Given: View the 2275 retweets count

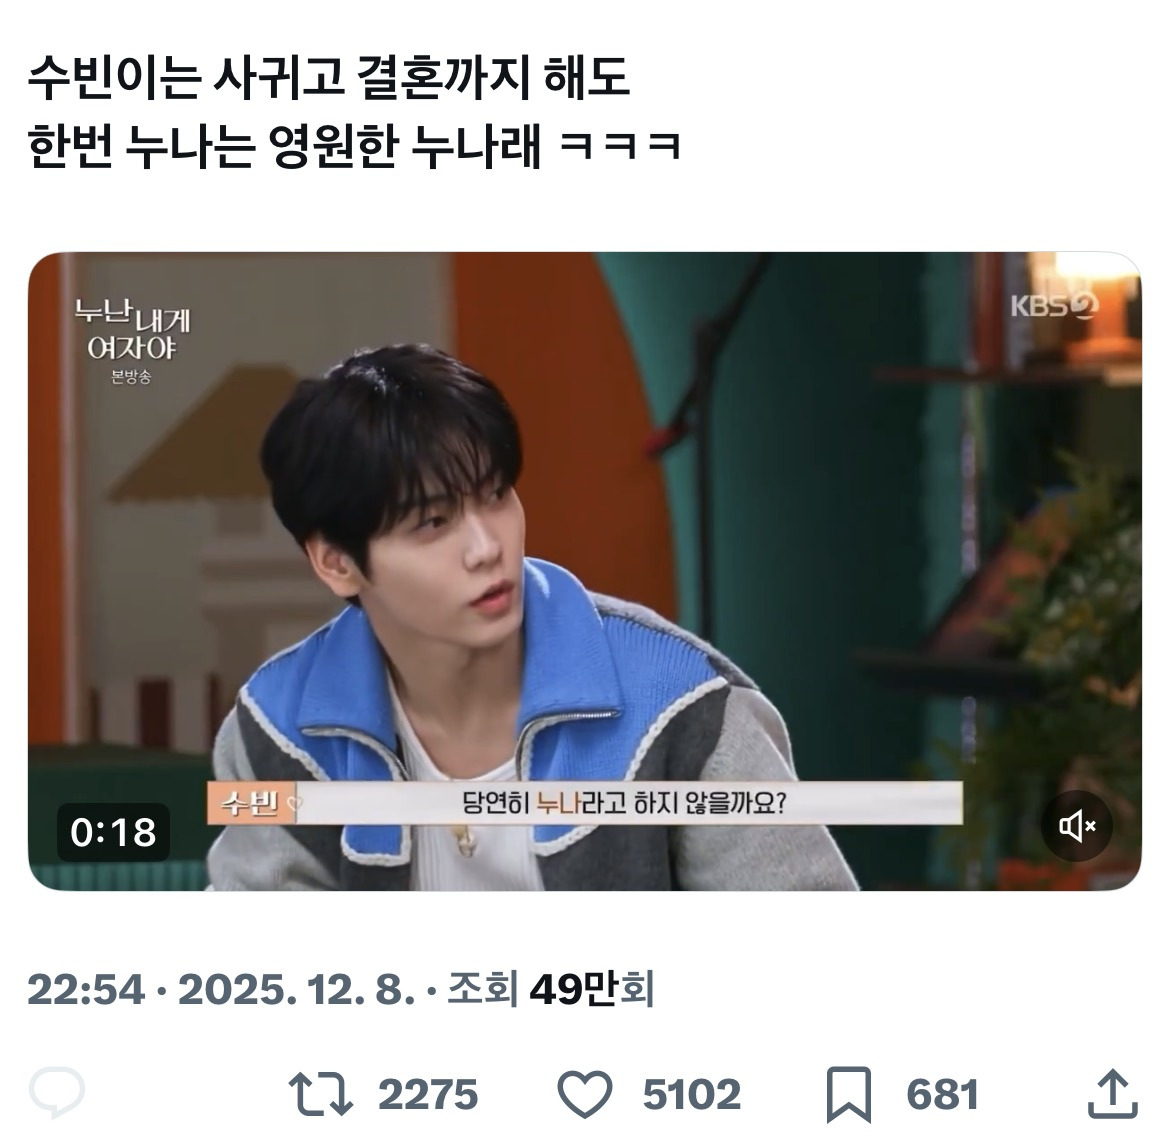Looking at the screenshot, I should pos(428,1095).
